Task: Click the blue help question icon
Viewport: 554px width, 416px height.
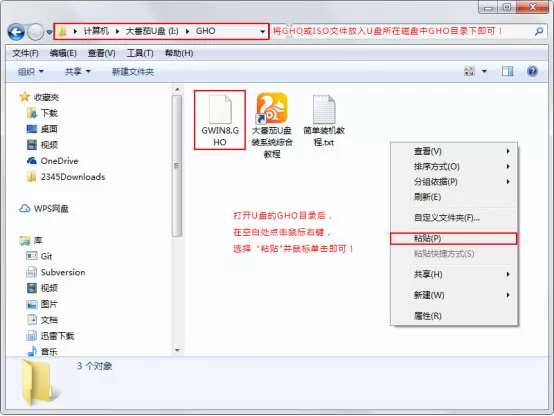Action: pyautogui.click(x=532, y=71)
